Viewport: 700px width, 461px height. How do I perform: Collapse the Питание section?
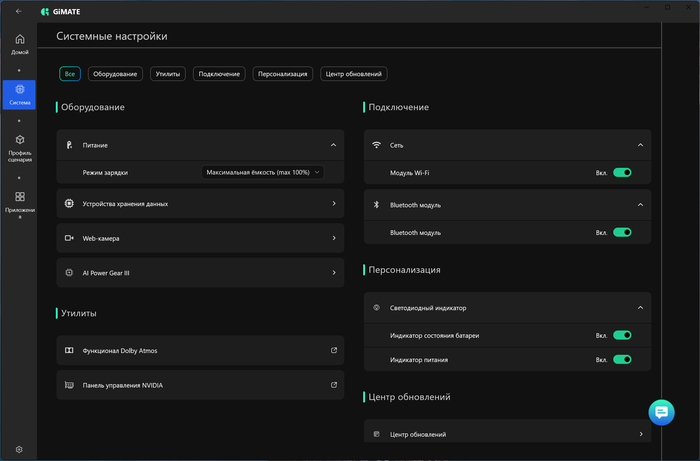(333, 145)
